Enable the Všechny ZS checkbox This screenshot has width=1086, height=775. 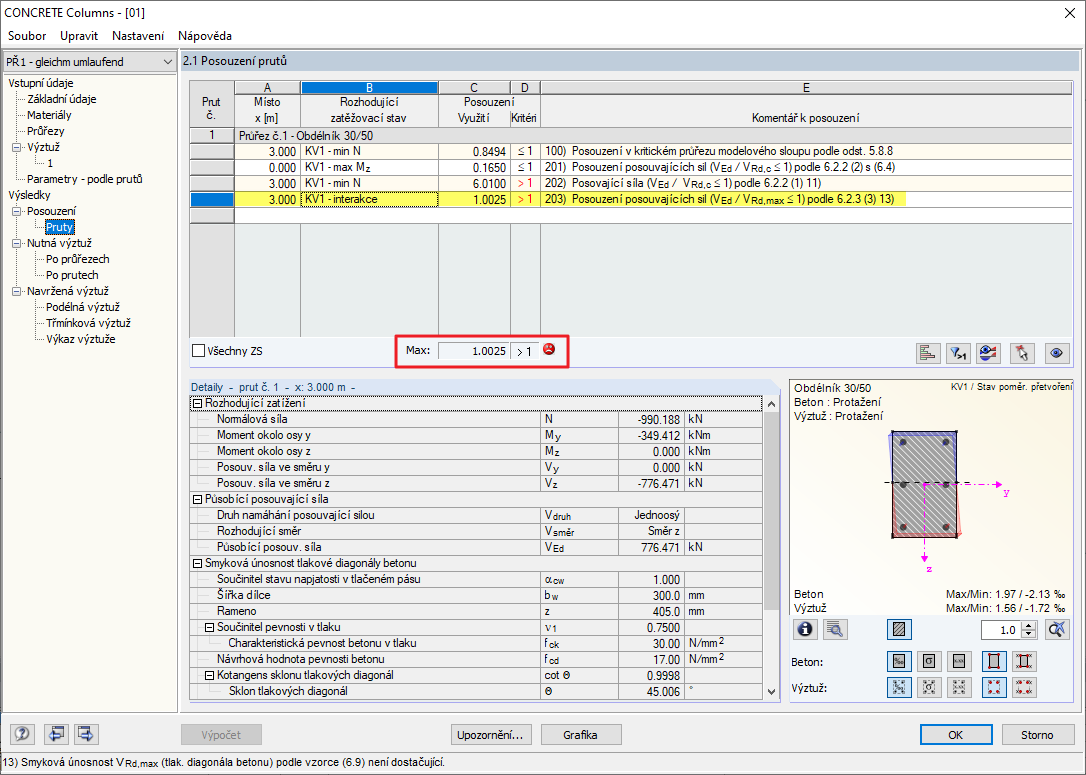pyautogui.click(x=198, y=350)
